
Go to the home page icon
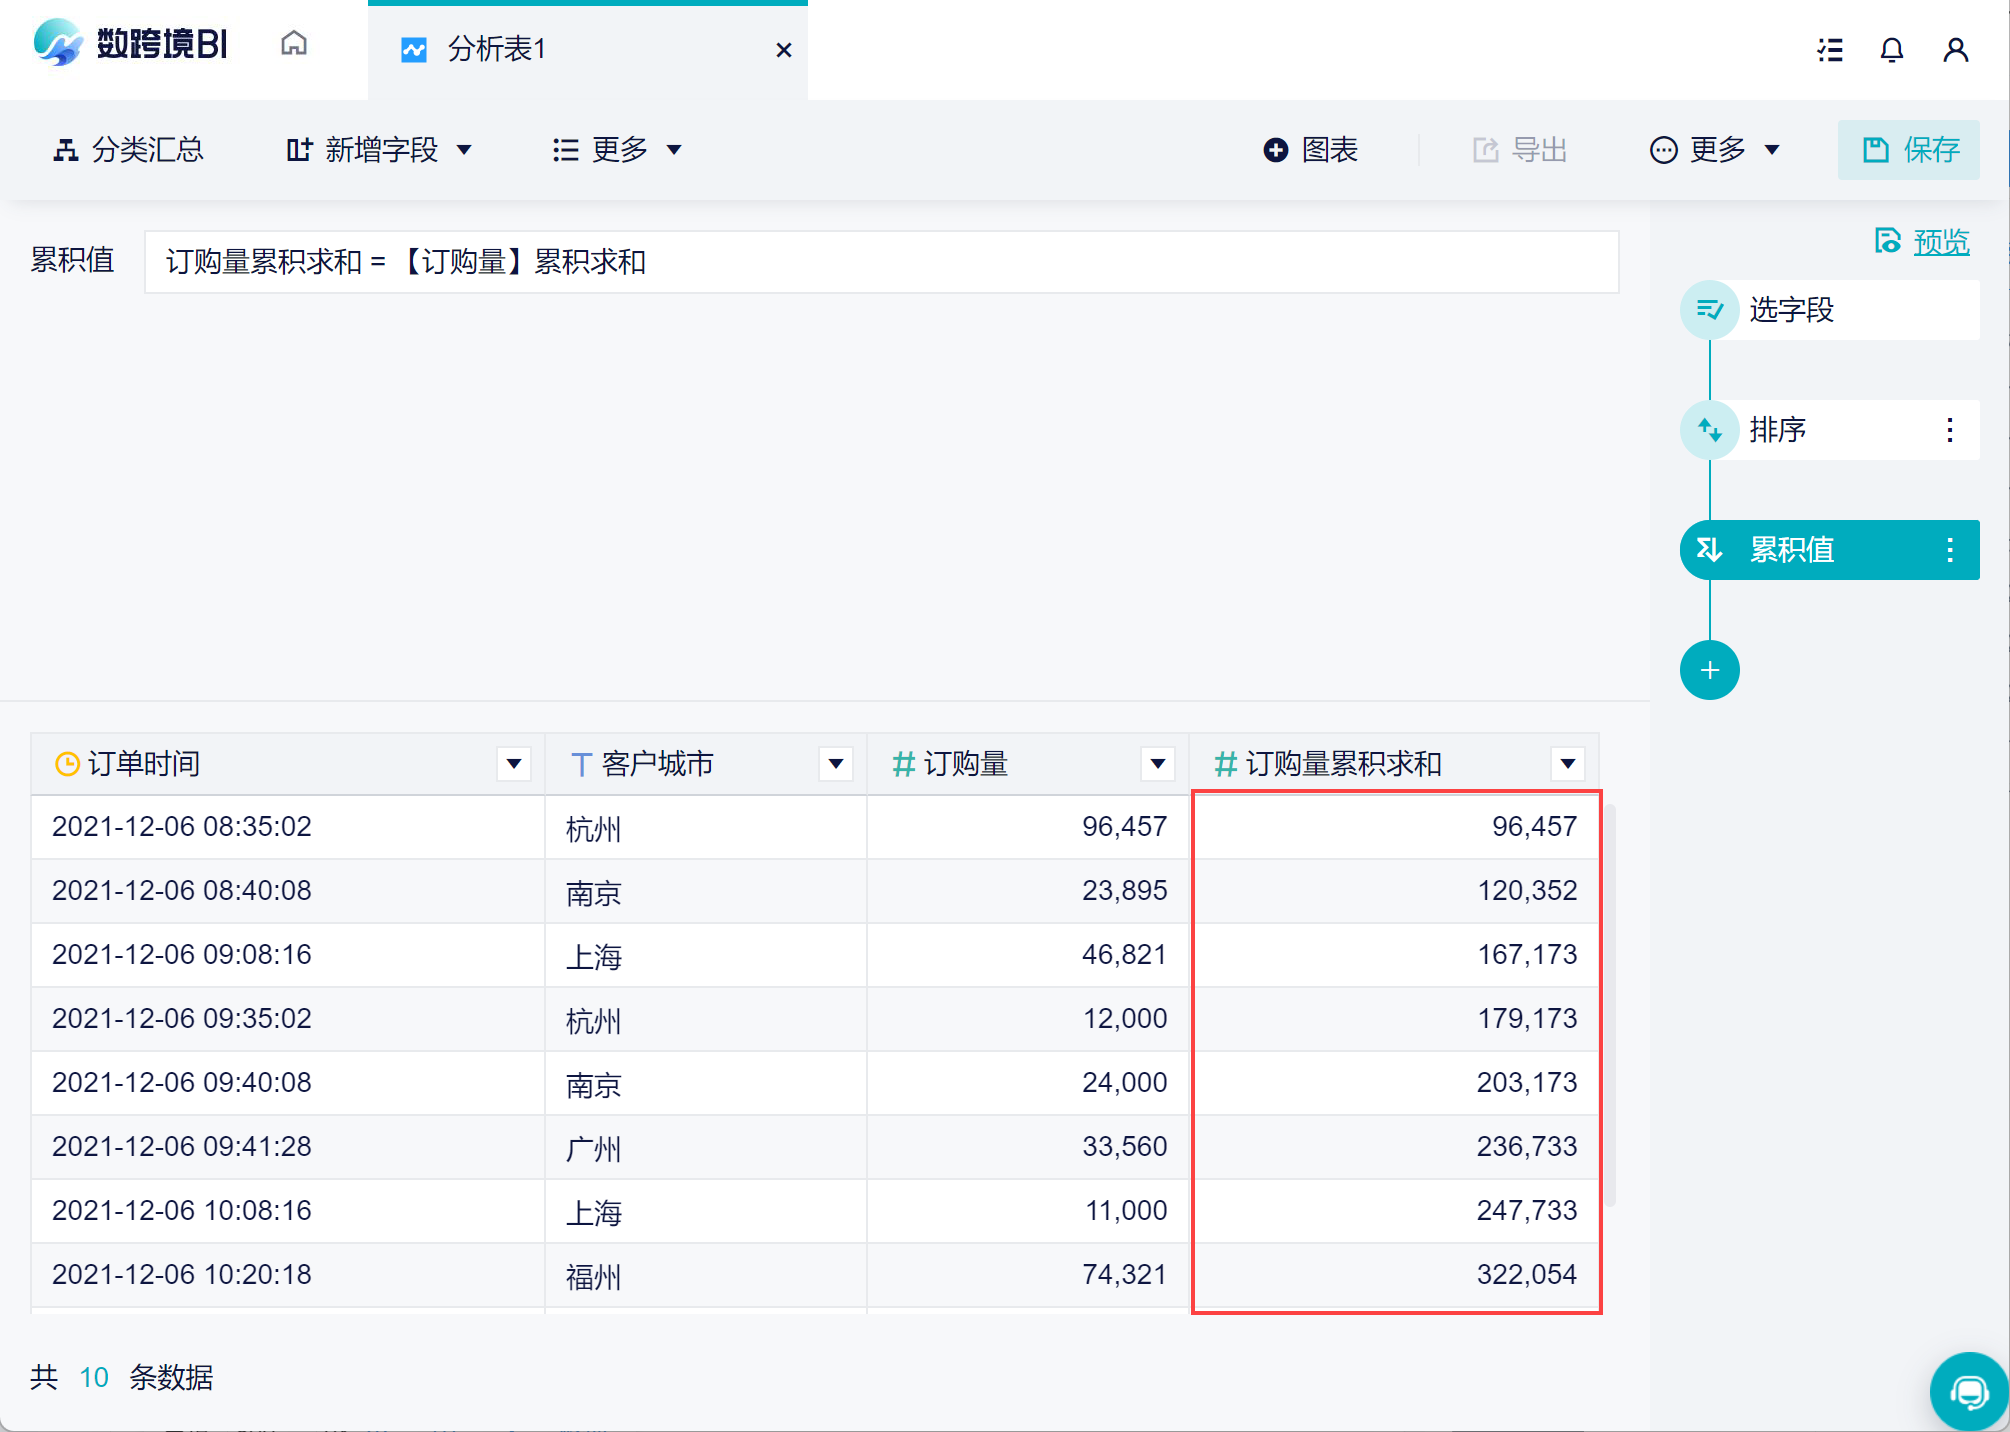point(294,45)
